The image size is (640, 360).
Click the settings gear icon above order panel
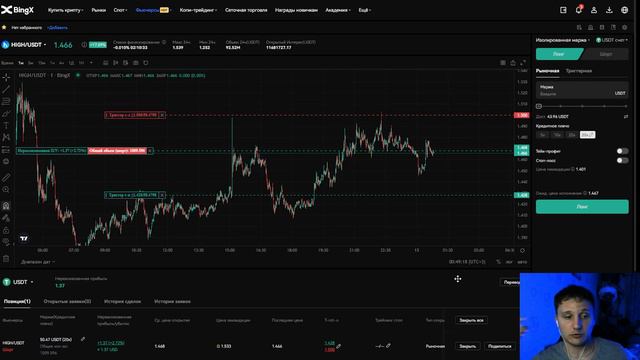(x=624, y=27)
